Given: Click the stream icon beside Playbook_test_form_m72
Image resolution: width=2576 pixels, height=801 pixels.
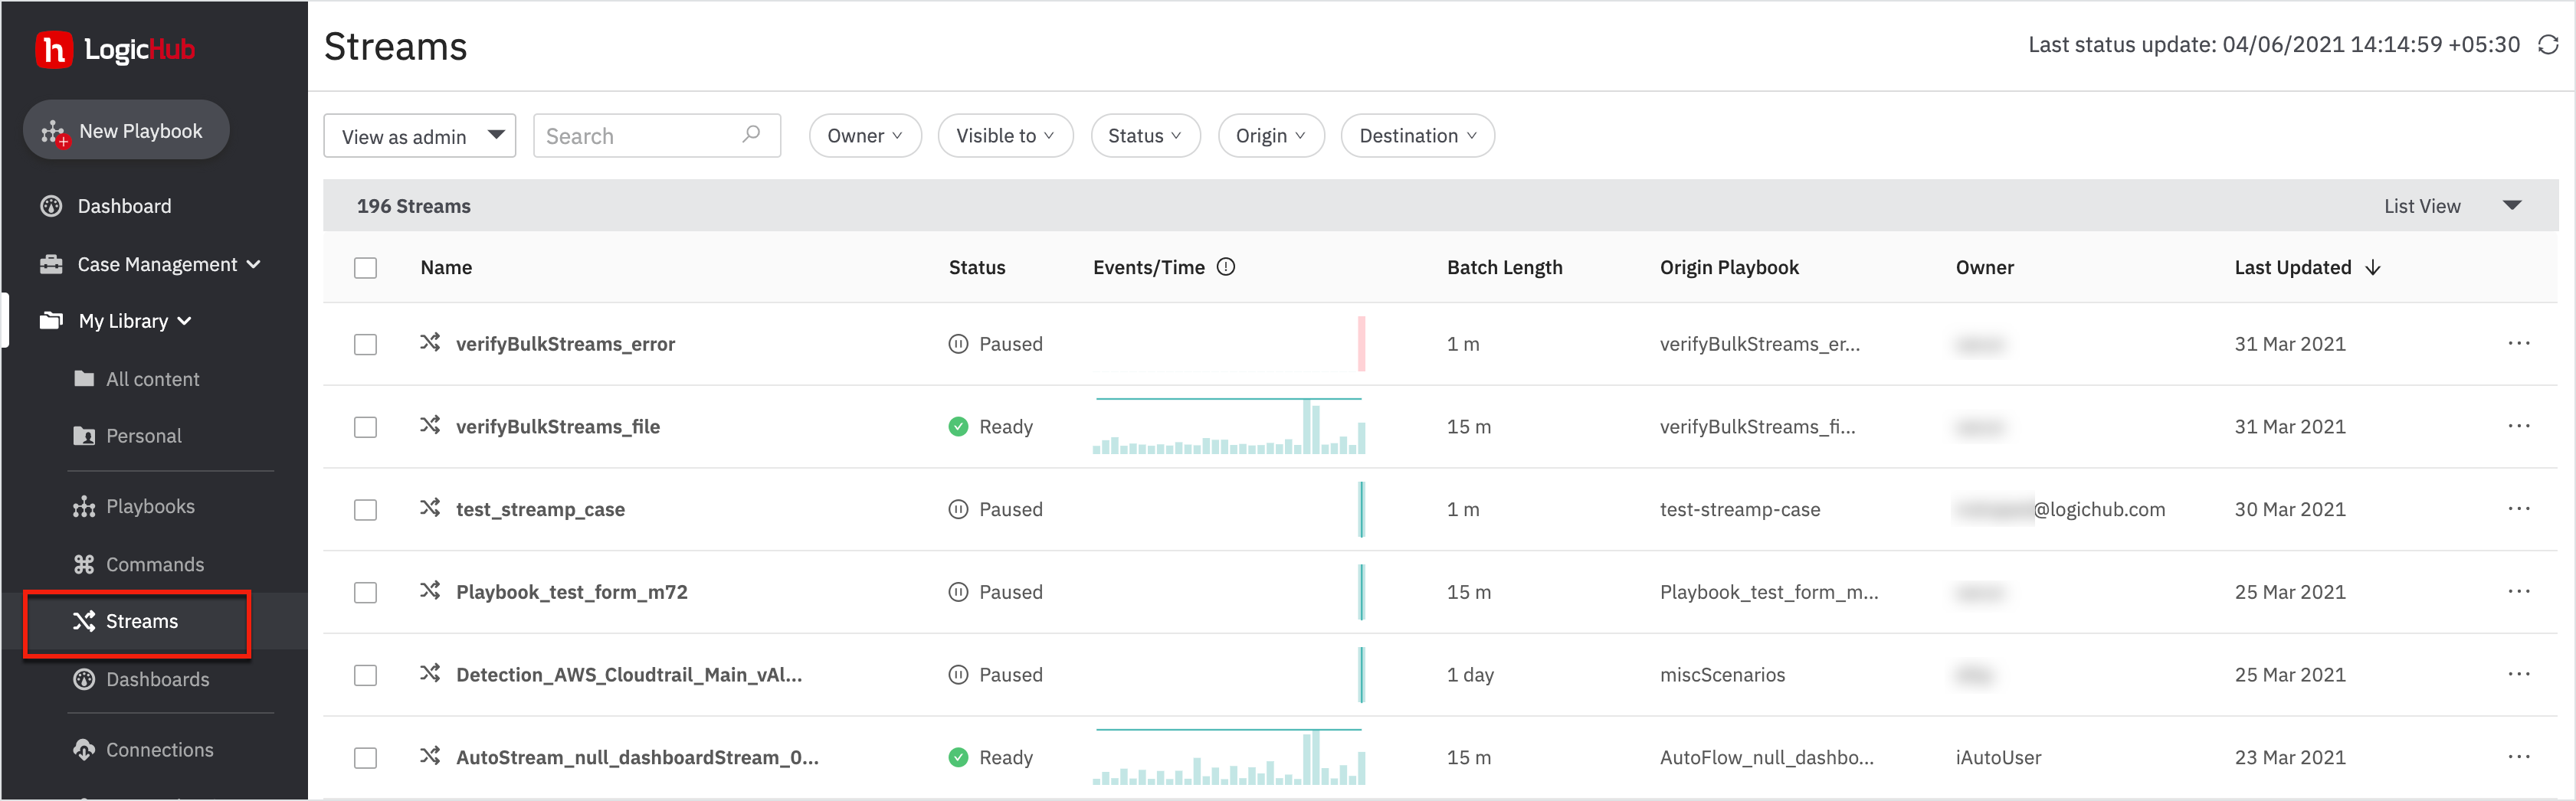Looking at the screenshot, I should (430, 591).
